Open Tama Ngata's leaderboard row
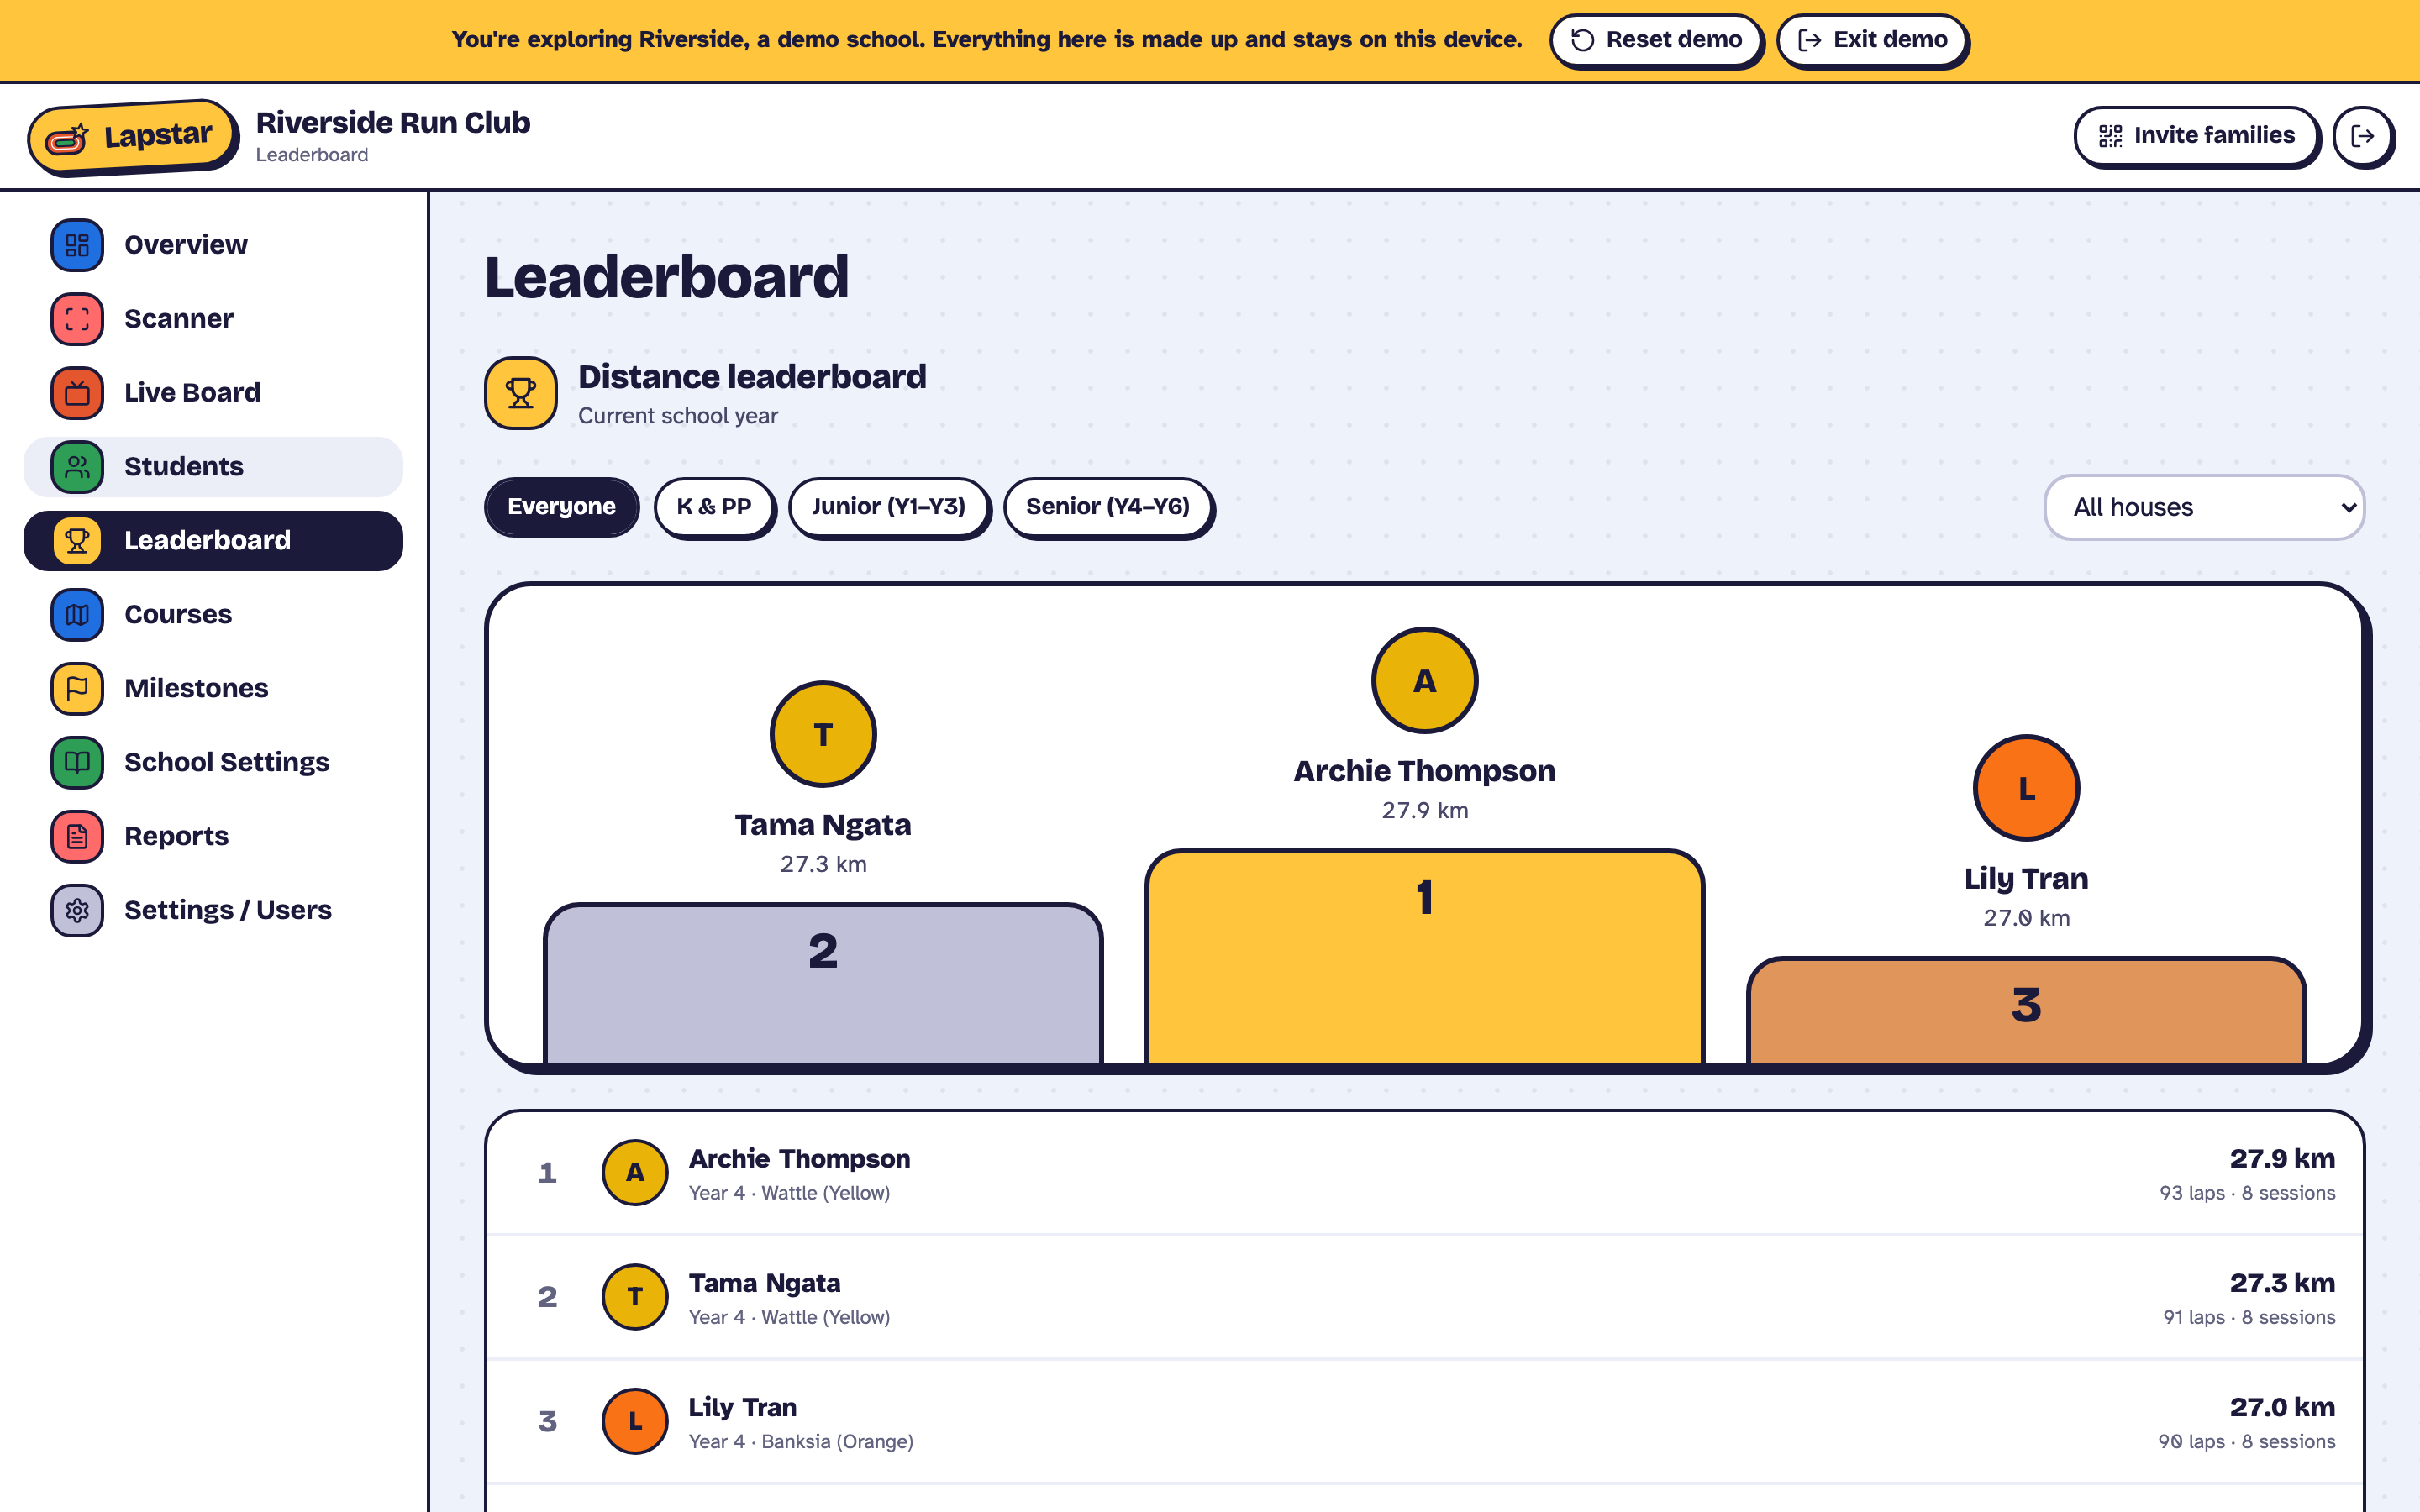The height and width of the screenshot is (1512, 2420). tap(1425, 1298)
